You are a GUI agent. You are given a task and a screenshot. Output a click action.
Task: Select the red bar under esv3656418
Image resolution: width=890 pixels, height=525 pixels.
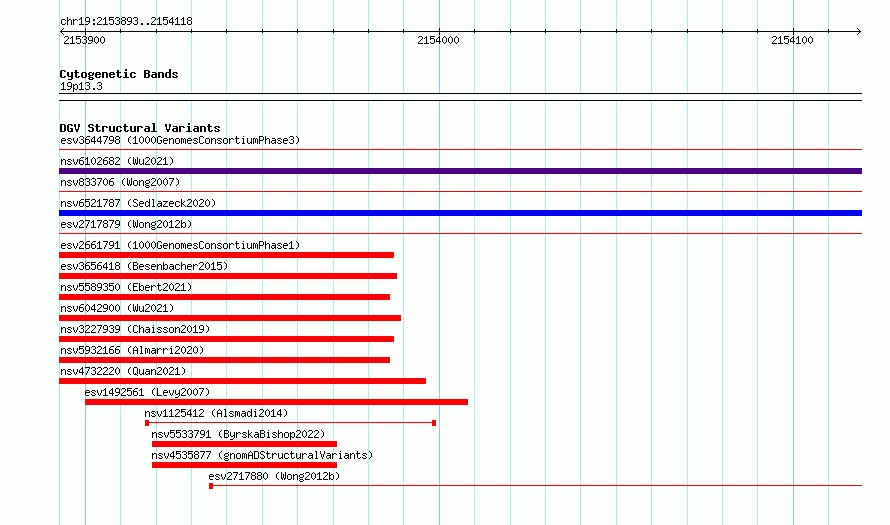click(x=228, y=276)
